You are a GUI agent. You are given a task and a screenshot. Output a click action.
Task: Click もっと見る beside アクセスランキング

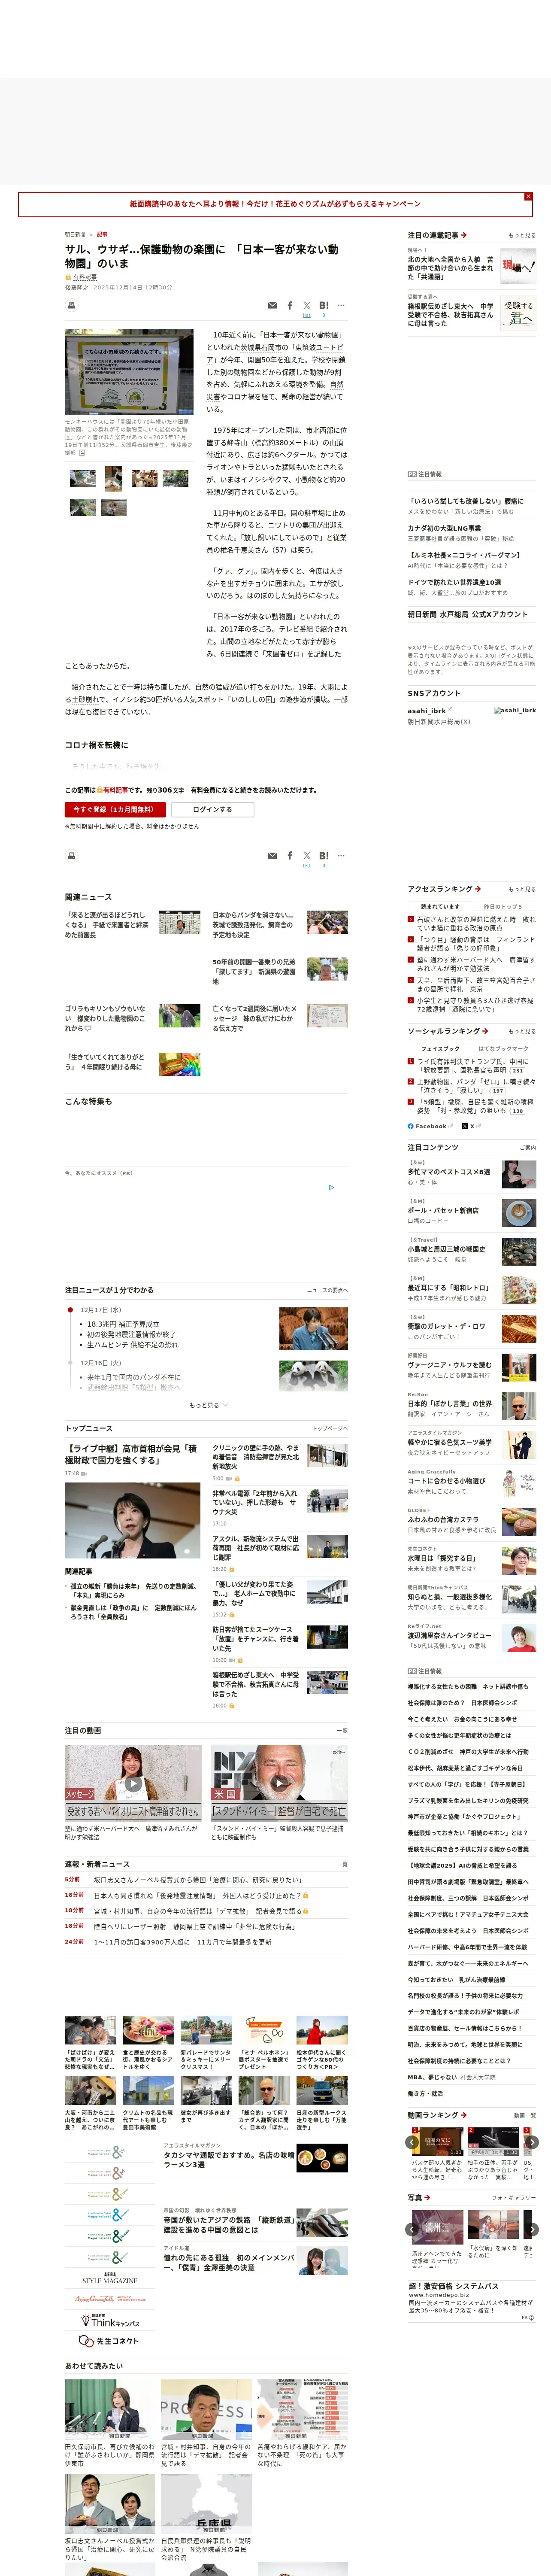coord(522,889)
